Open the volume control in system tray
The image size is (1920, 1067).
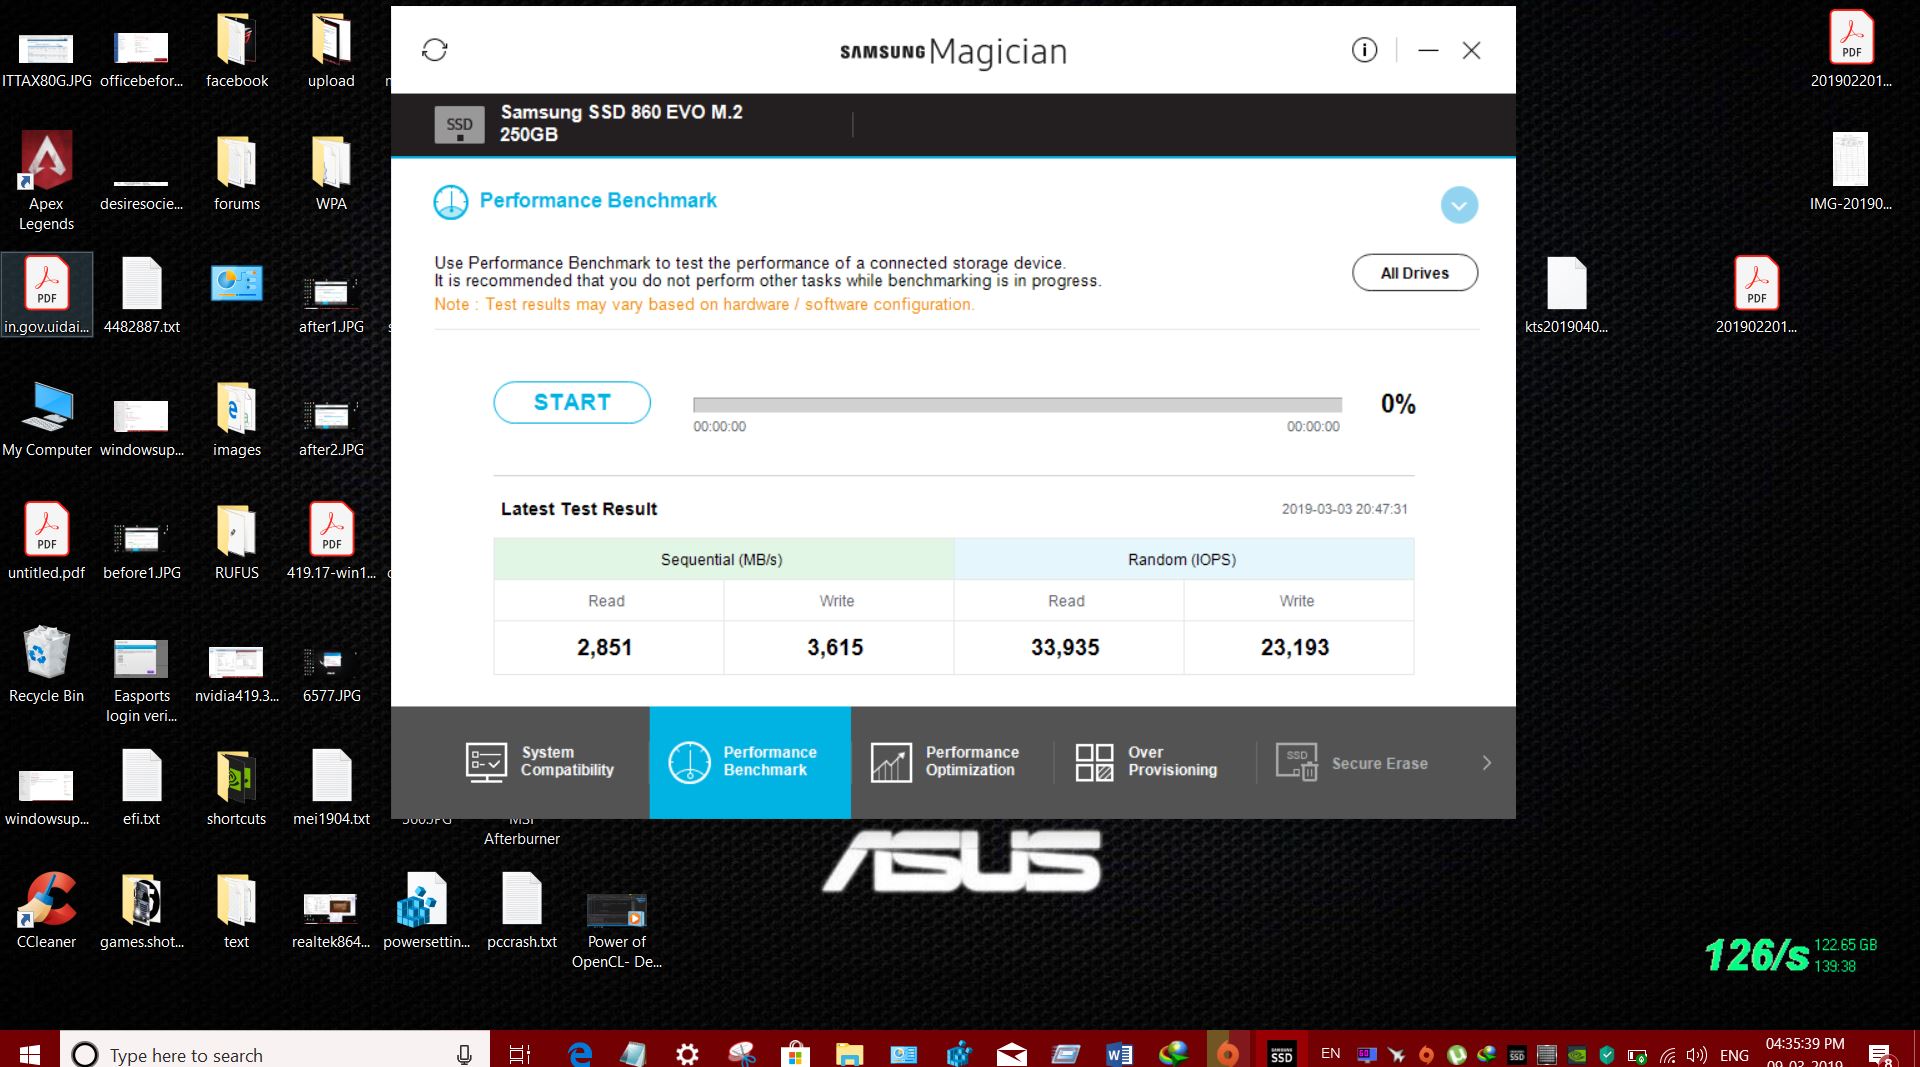(x=1696, y=1055)
